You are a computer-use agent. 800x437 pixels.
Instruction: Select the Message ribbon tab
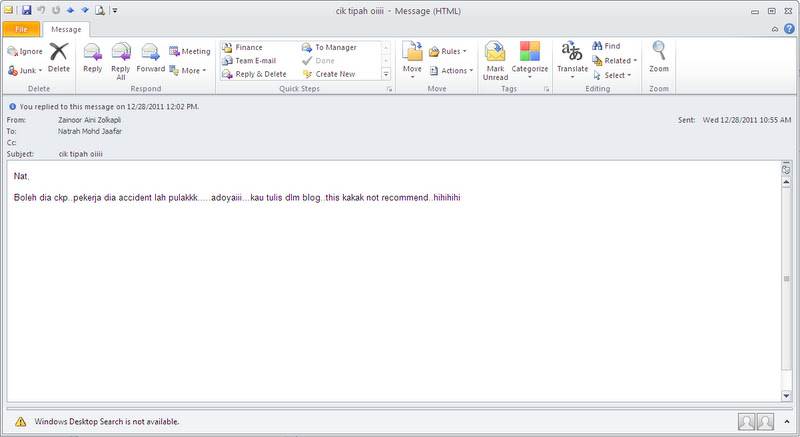pos(66,30)
